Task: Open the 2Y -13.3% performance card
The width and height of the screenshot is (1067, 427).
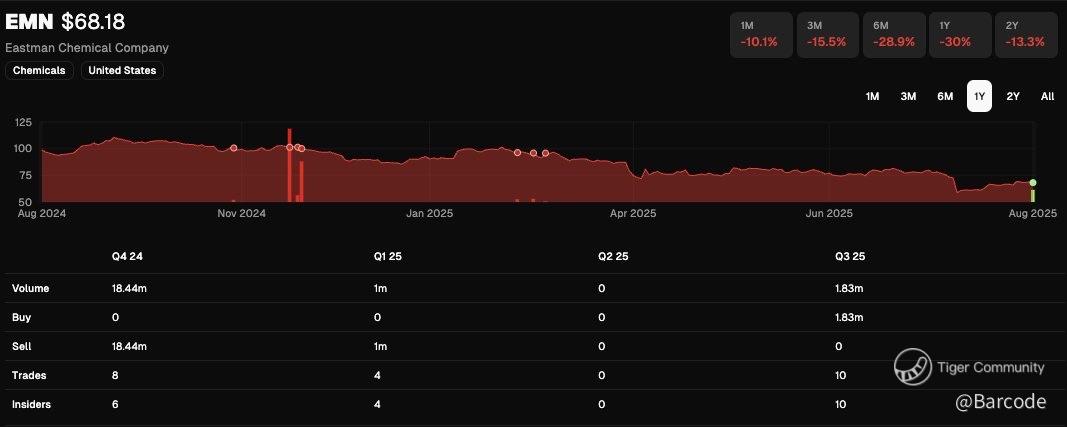Action: tap(1025, 35)
